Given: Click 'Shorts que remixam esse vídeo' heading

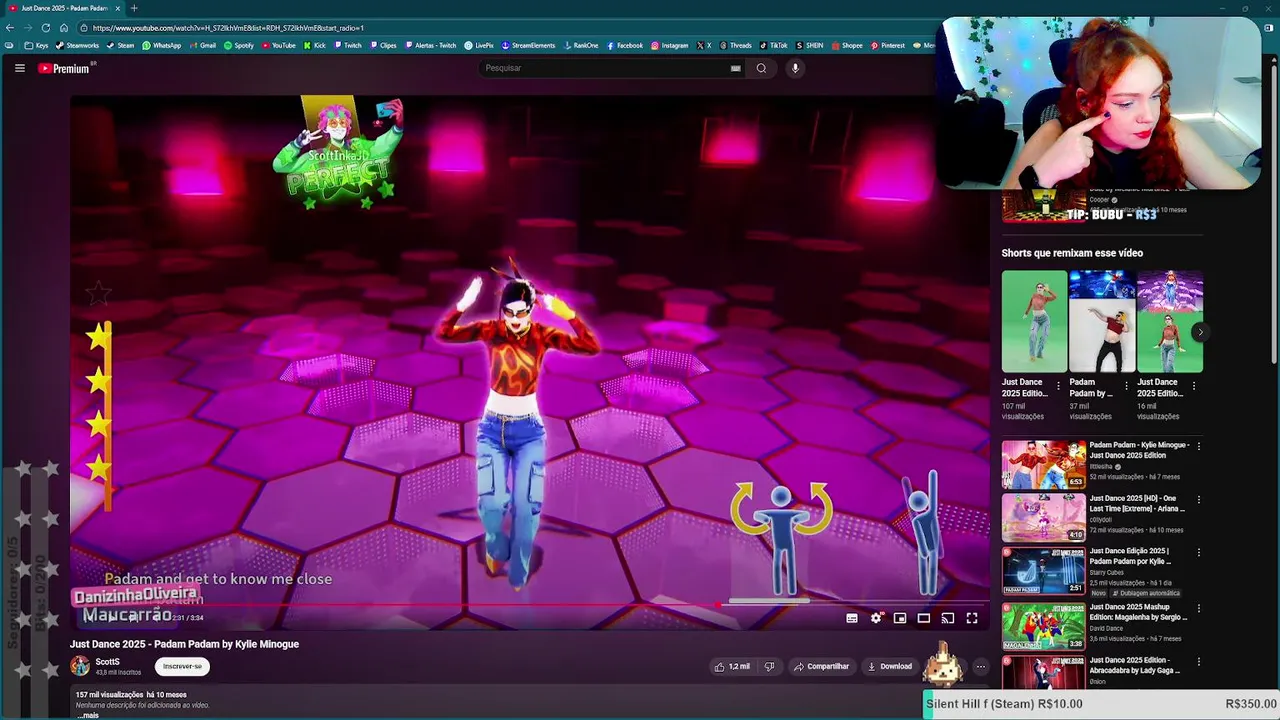Looking at the screenshot, I should (x=1072, y=253).
